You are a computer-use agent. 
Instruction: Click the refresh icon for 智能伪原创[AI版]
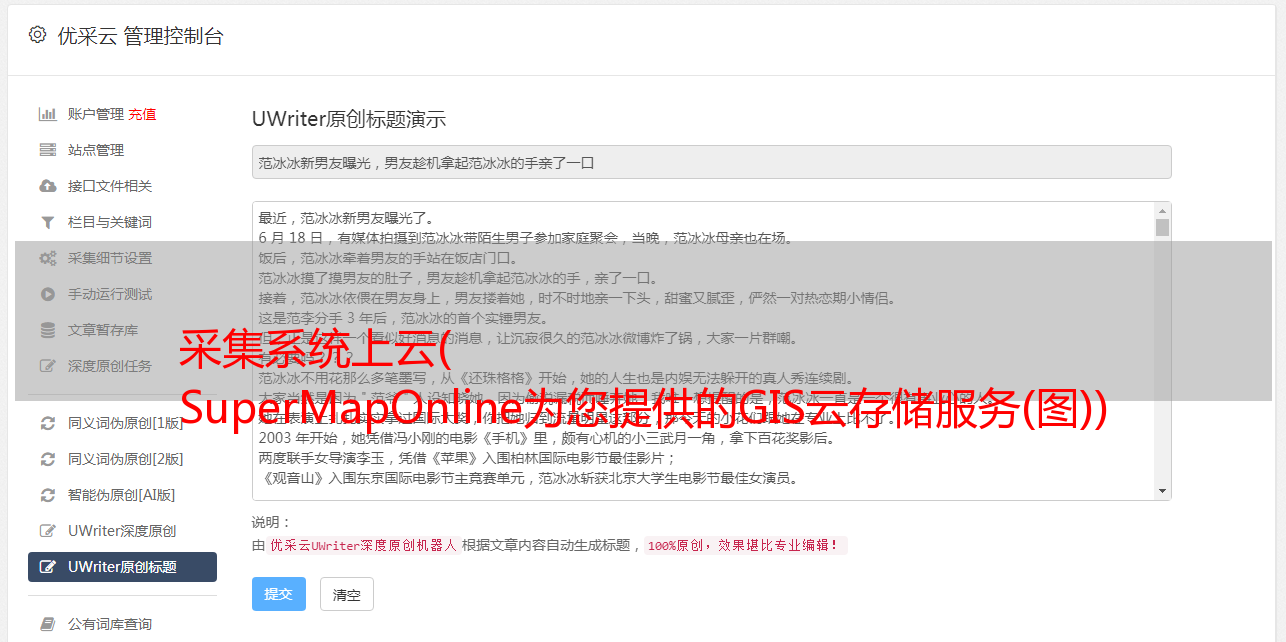47,495
